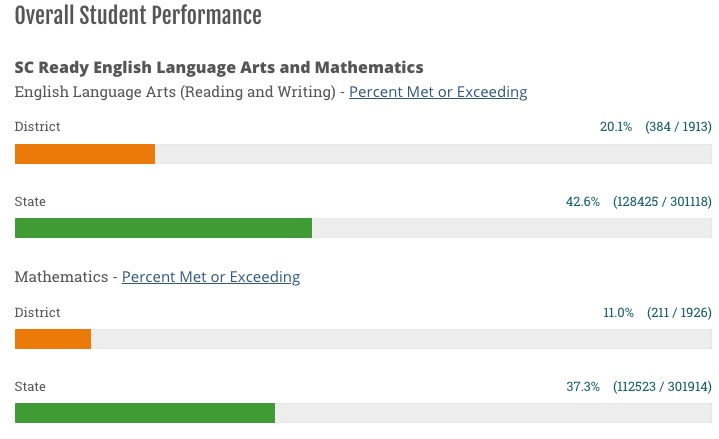Click the Mathematics section label
719x439 pixels.
(x=61, y=277)
